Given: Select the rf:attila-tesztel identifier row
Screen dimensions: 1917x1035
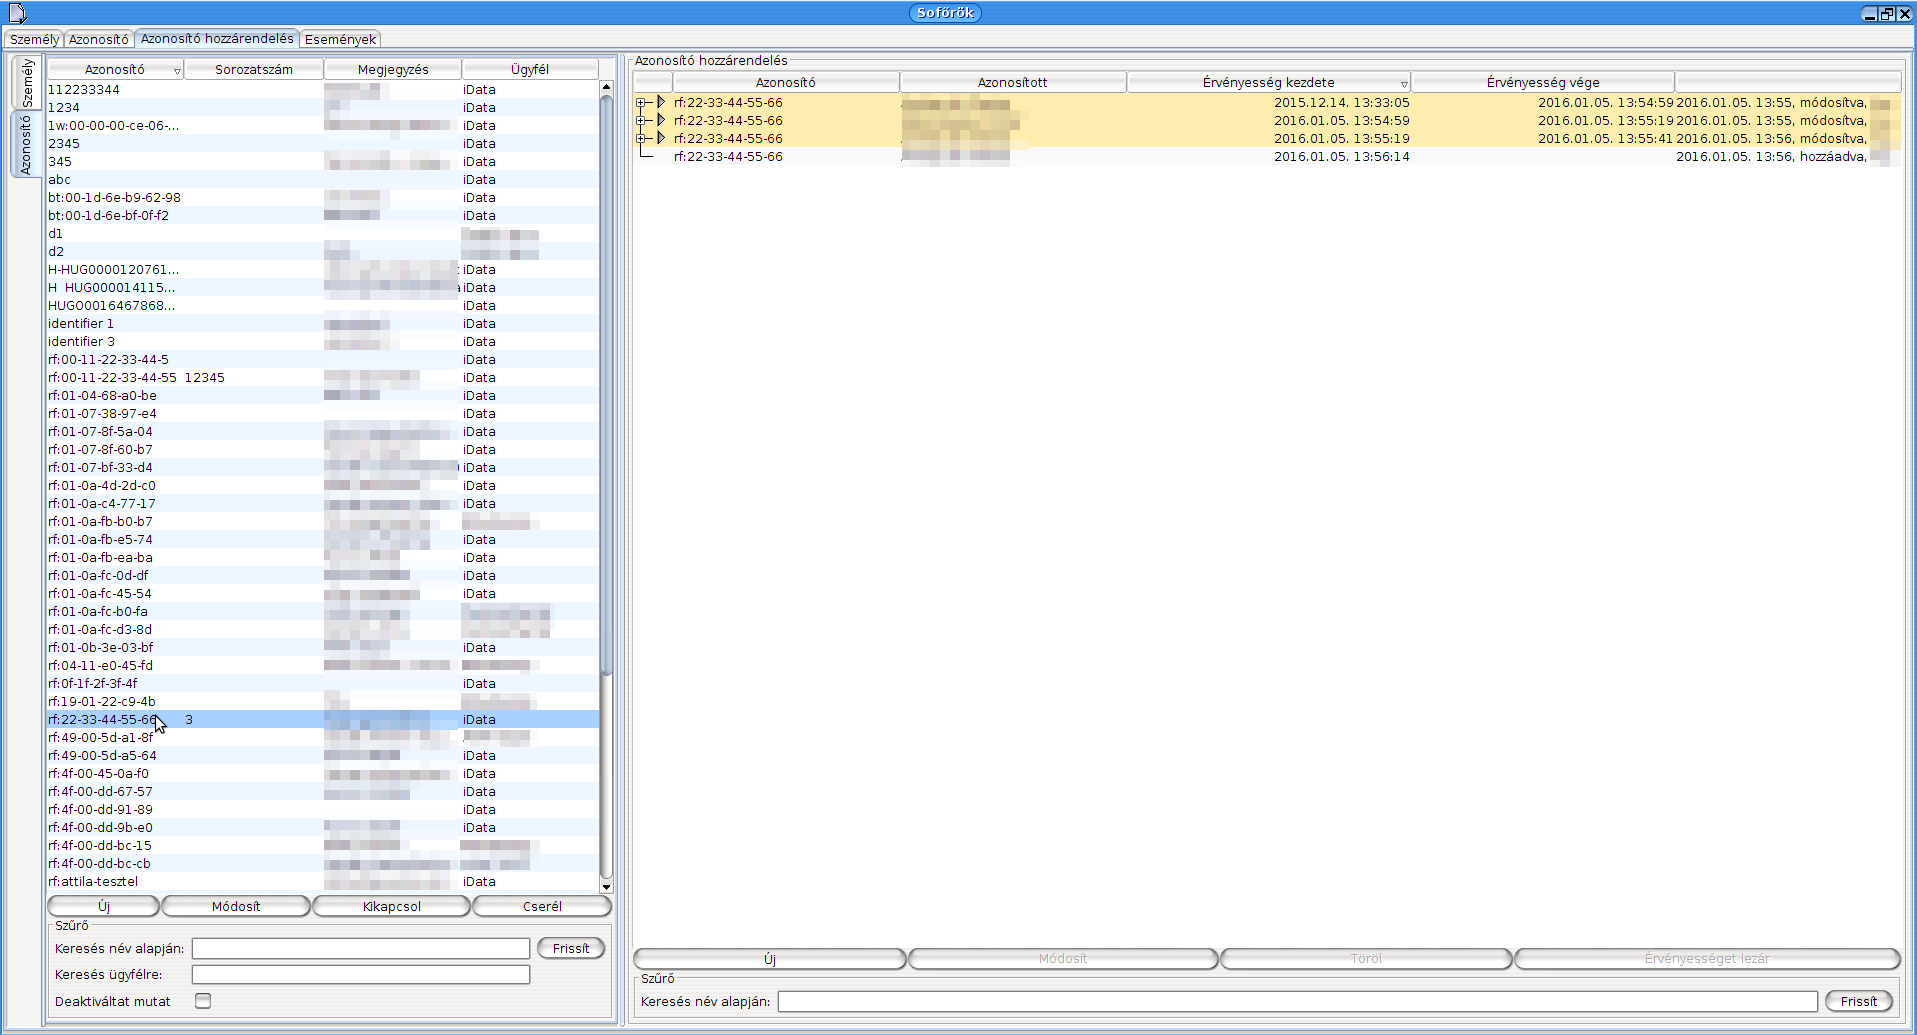Looking at the screenshot, I should [93, 882].
